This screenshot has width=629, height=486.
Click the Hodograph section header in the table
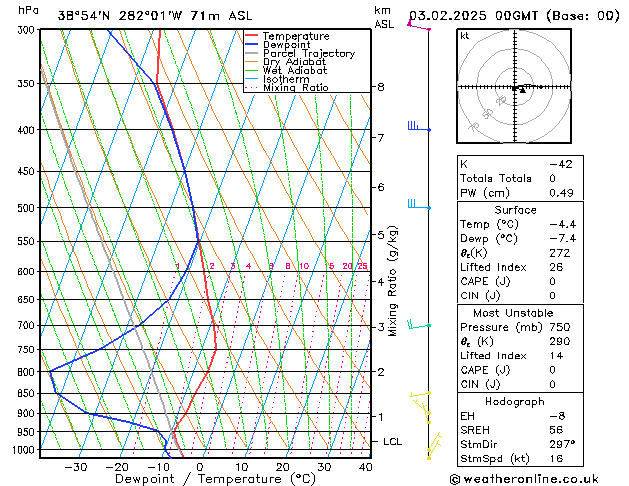[x=516, y=401]
